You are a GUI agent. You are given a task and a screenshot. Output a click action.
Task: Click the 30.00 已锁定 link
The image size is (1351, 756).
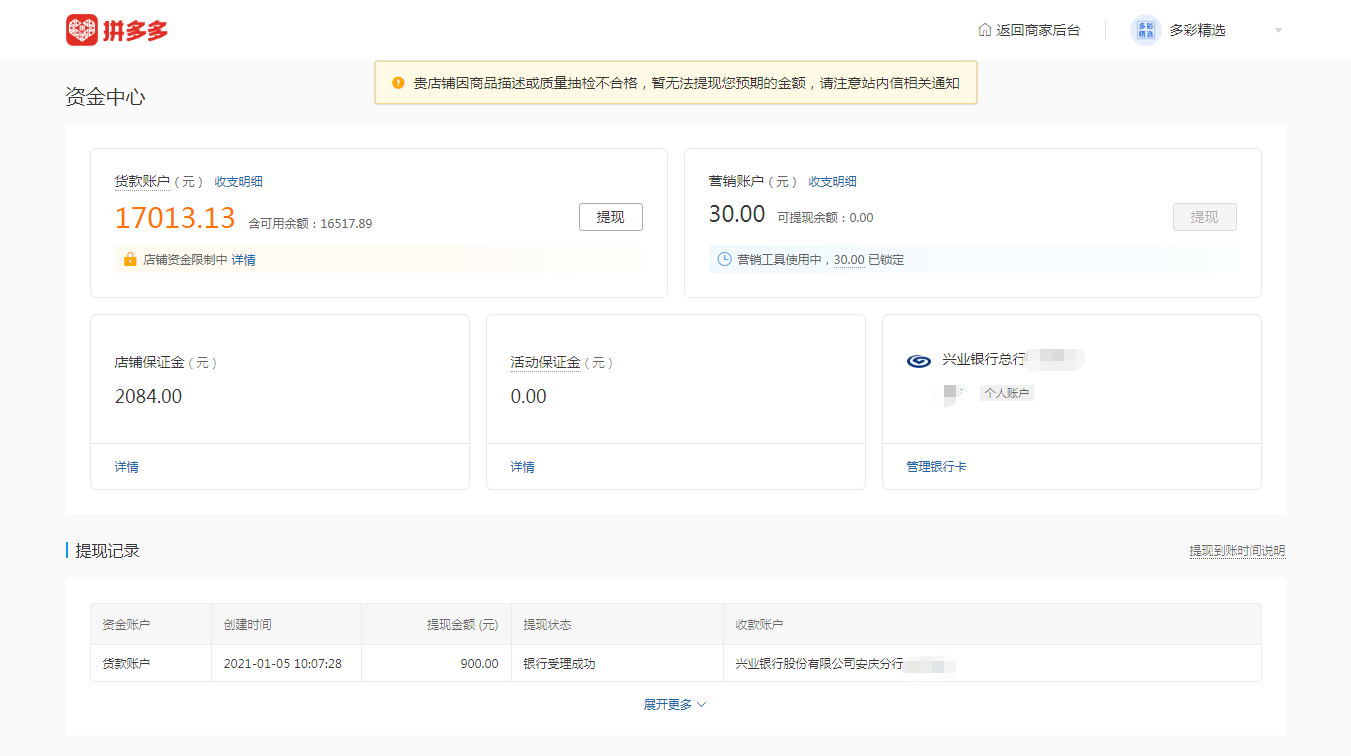tap(848, 259)
